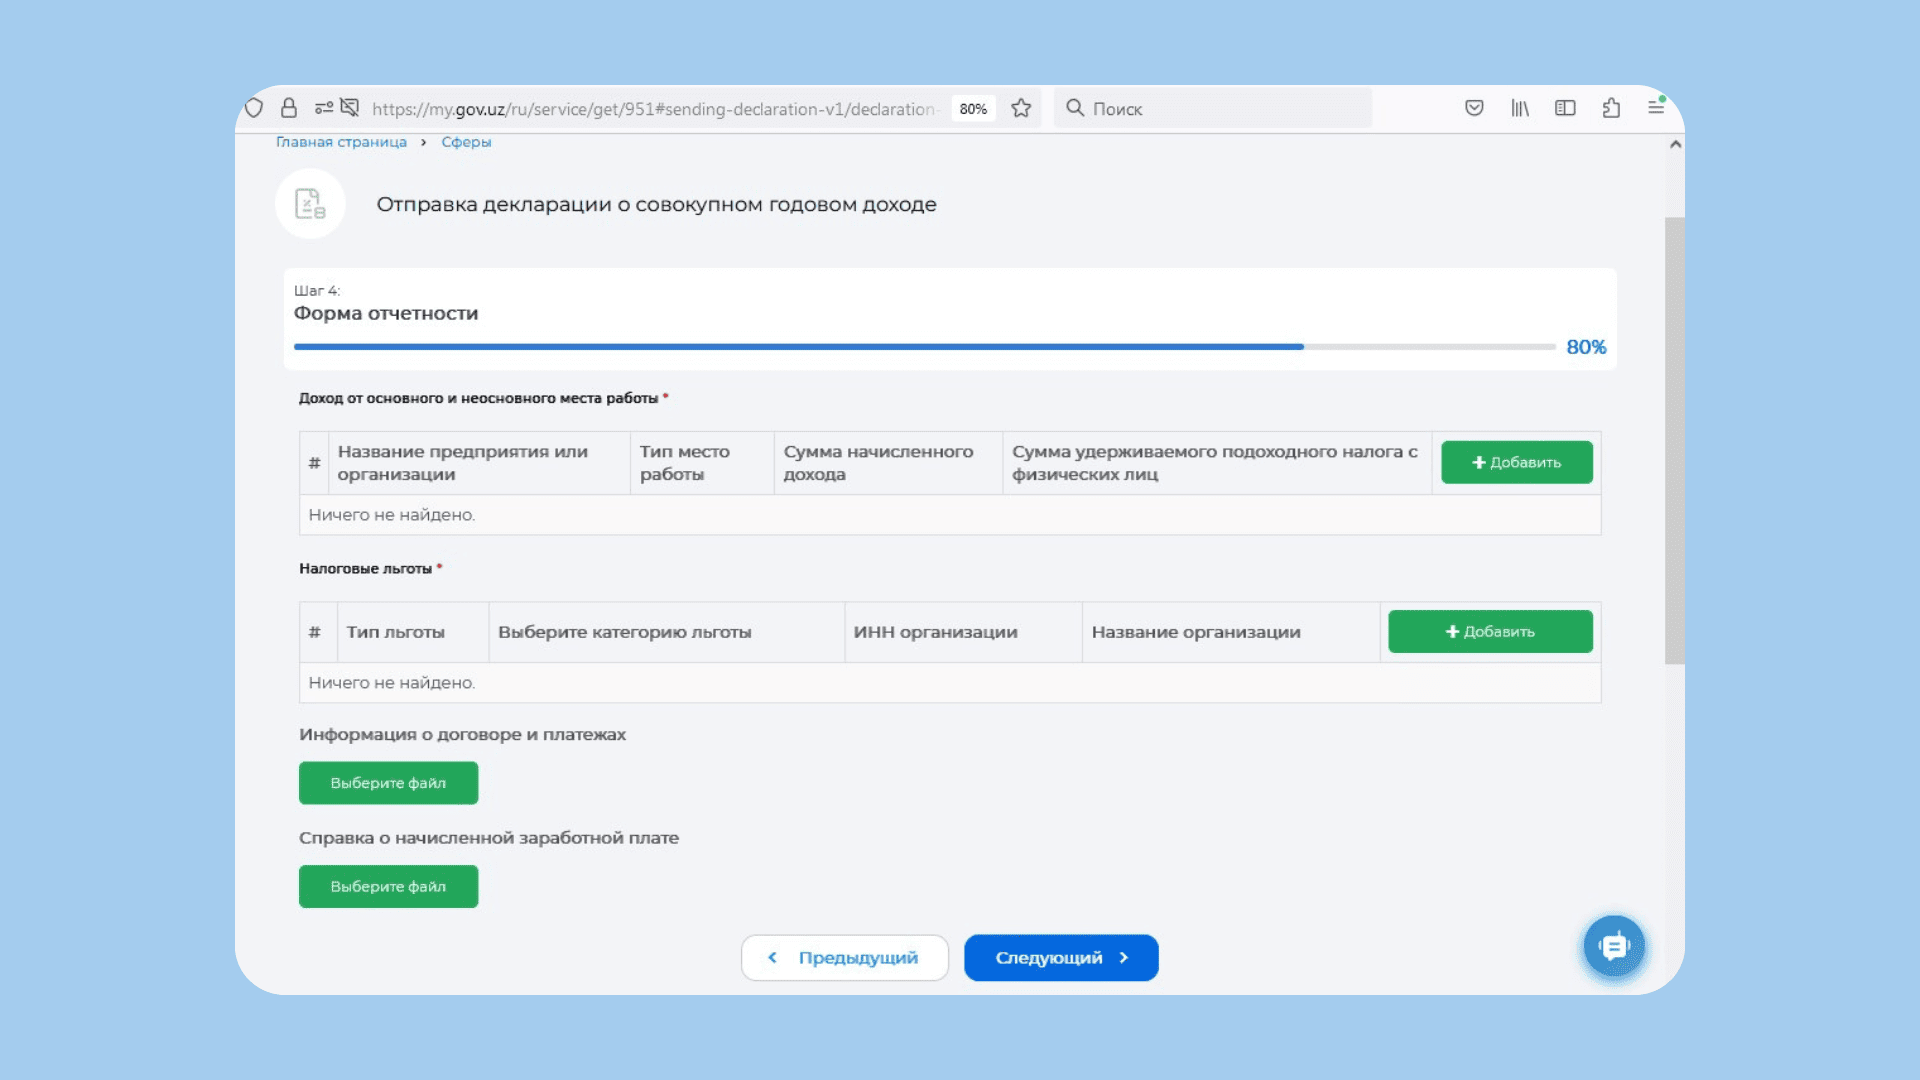Add a row to tax benefits table
The image size is (1920, 1080).
point(1490,632)
